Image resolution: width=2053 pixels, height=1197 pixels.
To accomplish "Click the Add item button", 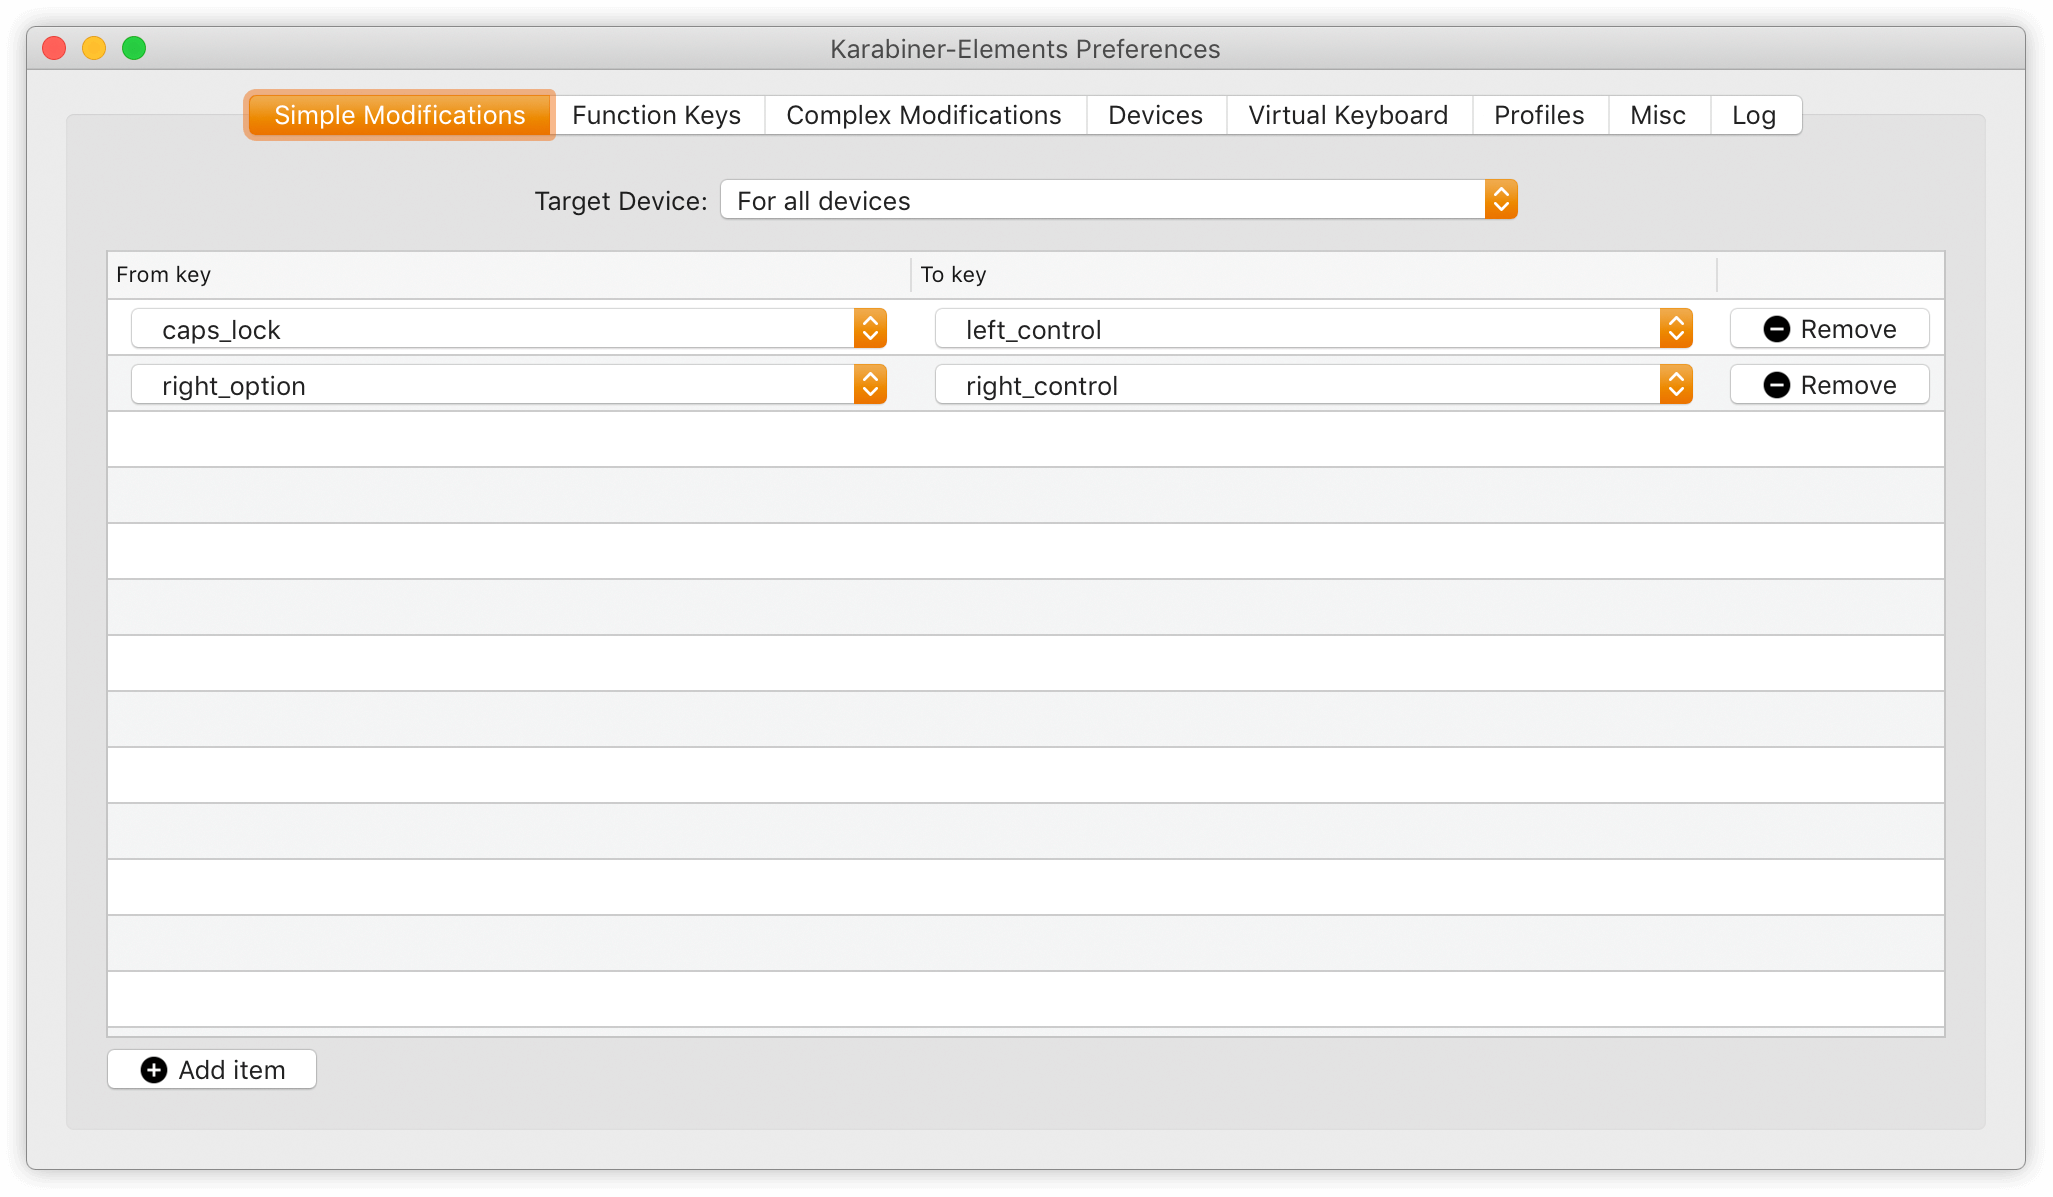I will point(212,1069).
